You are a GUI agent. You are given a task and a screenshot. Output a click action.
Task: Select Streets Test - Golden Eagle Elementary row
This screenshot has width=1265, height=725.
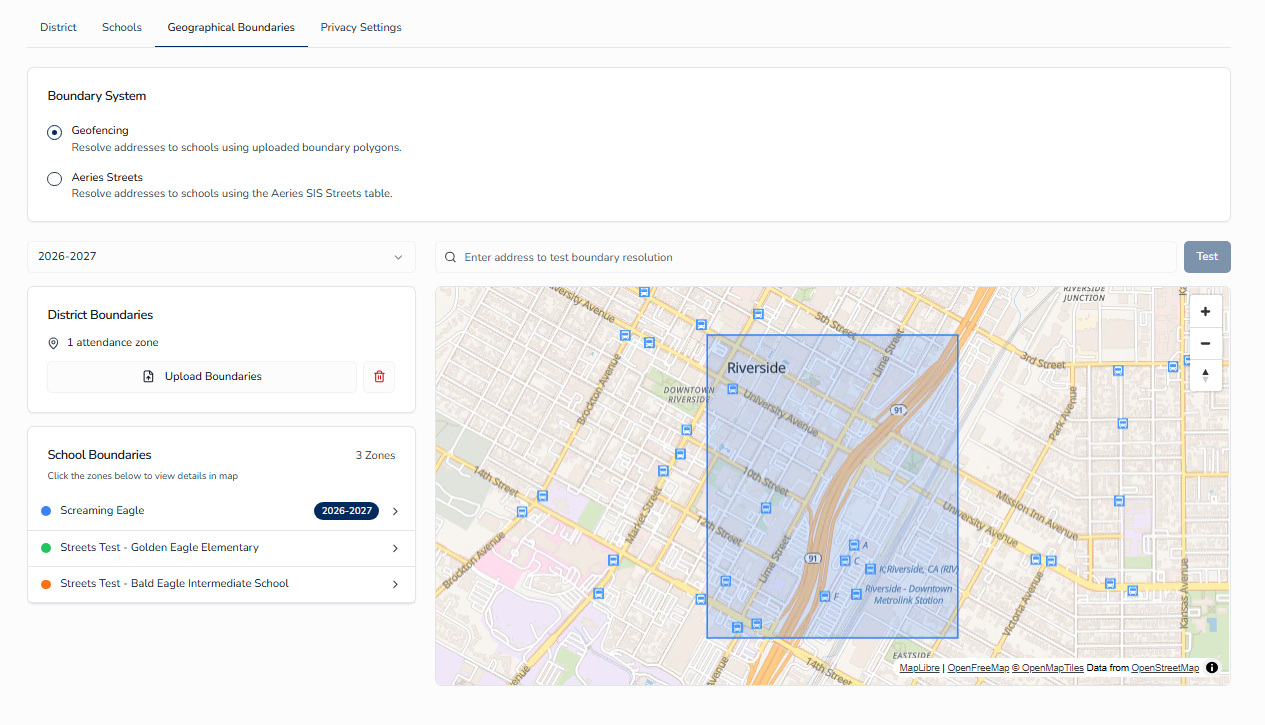coord(221,548)
